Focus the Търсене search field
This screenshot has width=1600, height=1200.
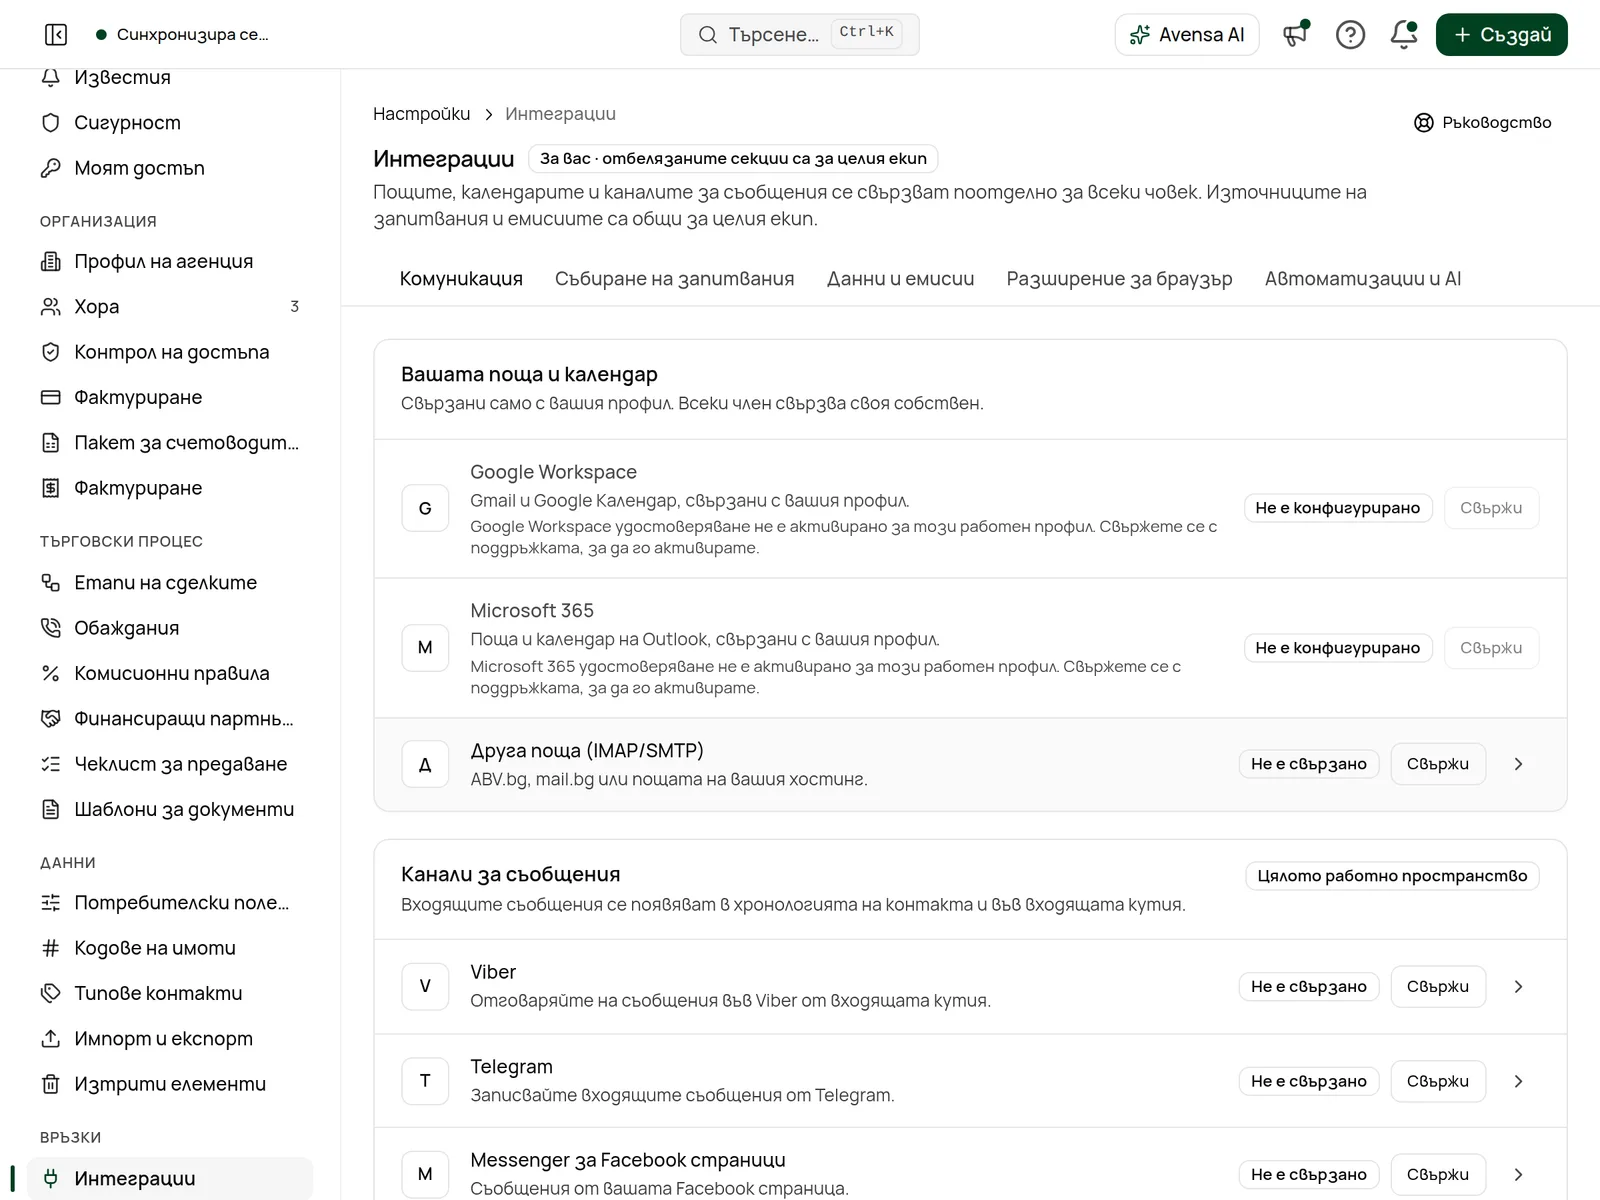click(800, 35)
